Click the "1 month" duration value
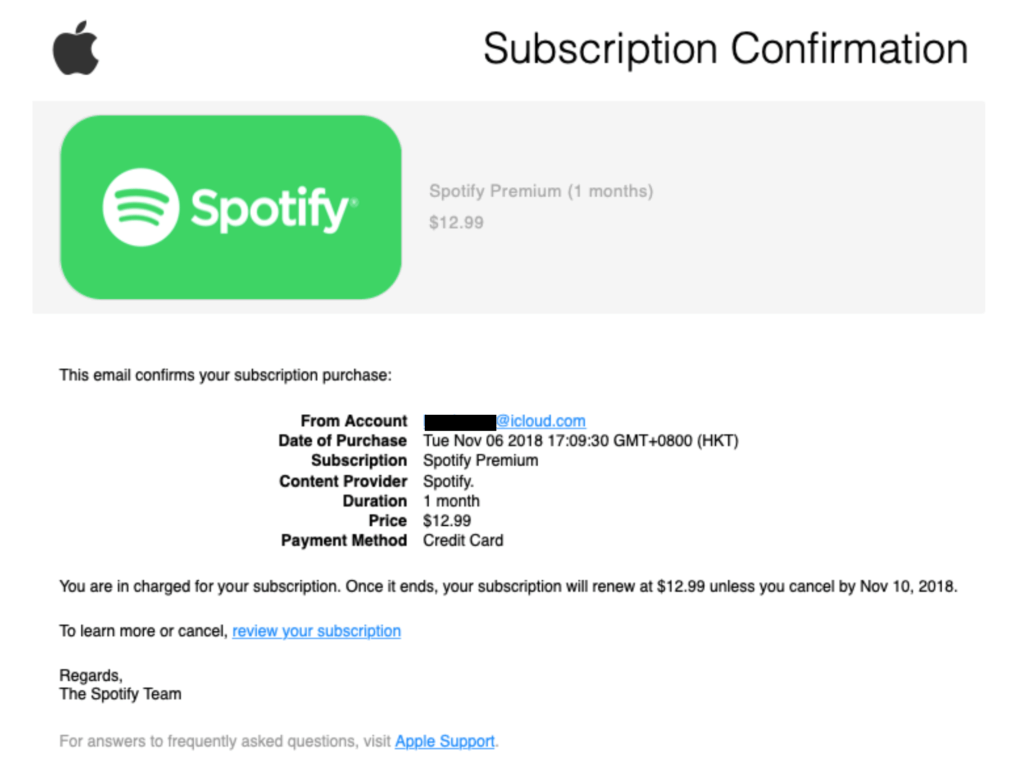1024x772 pixels. point(451,501)
